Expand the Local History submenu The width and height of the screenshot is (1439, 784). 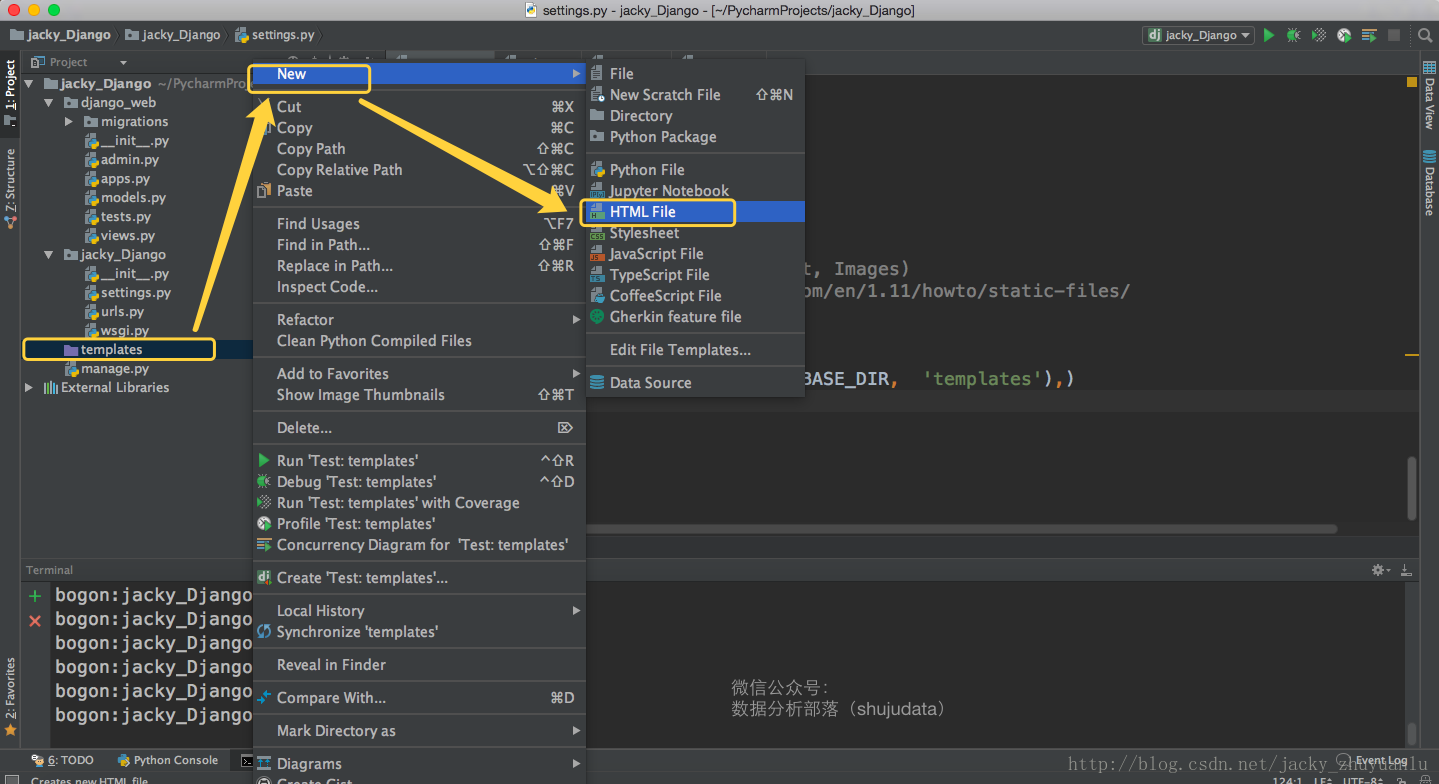419,611
